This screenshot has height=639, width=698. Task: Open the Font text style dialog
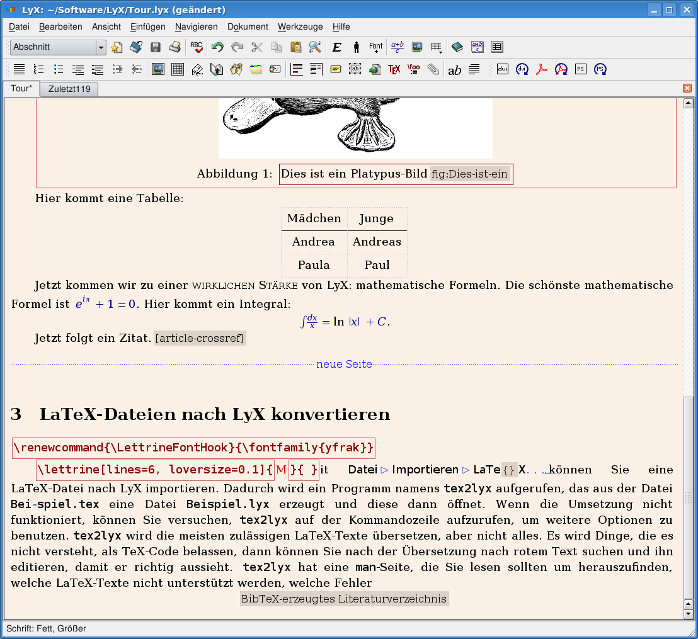[376, 47]
